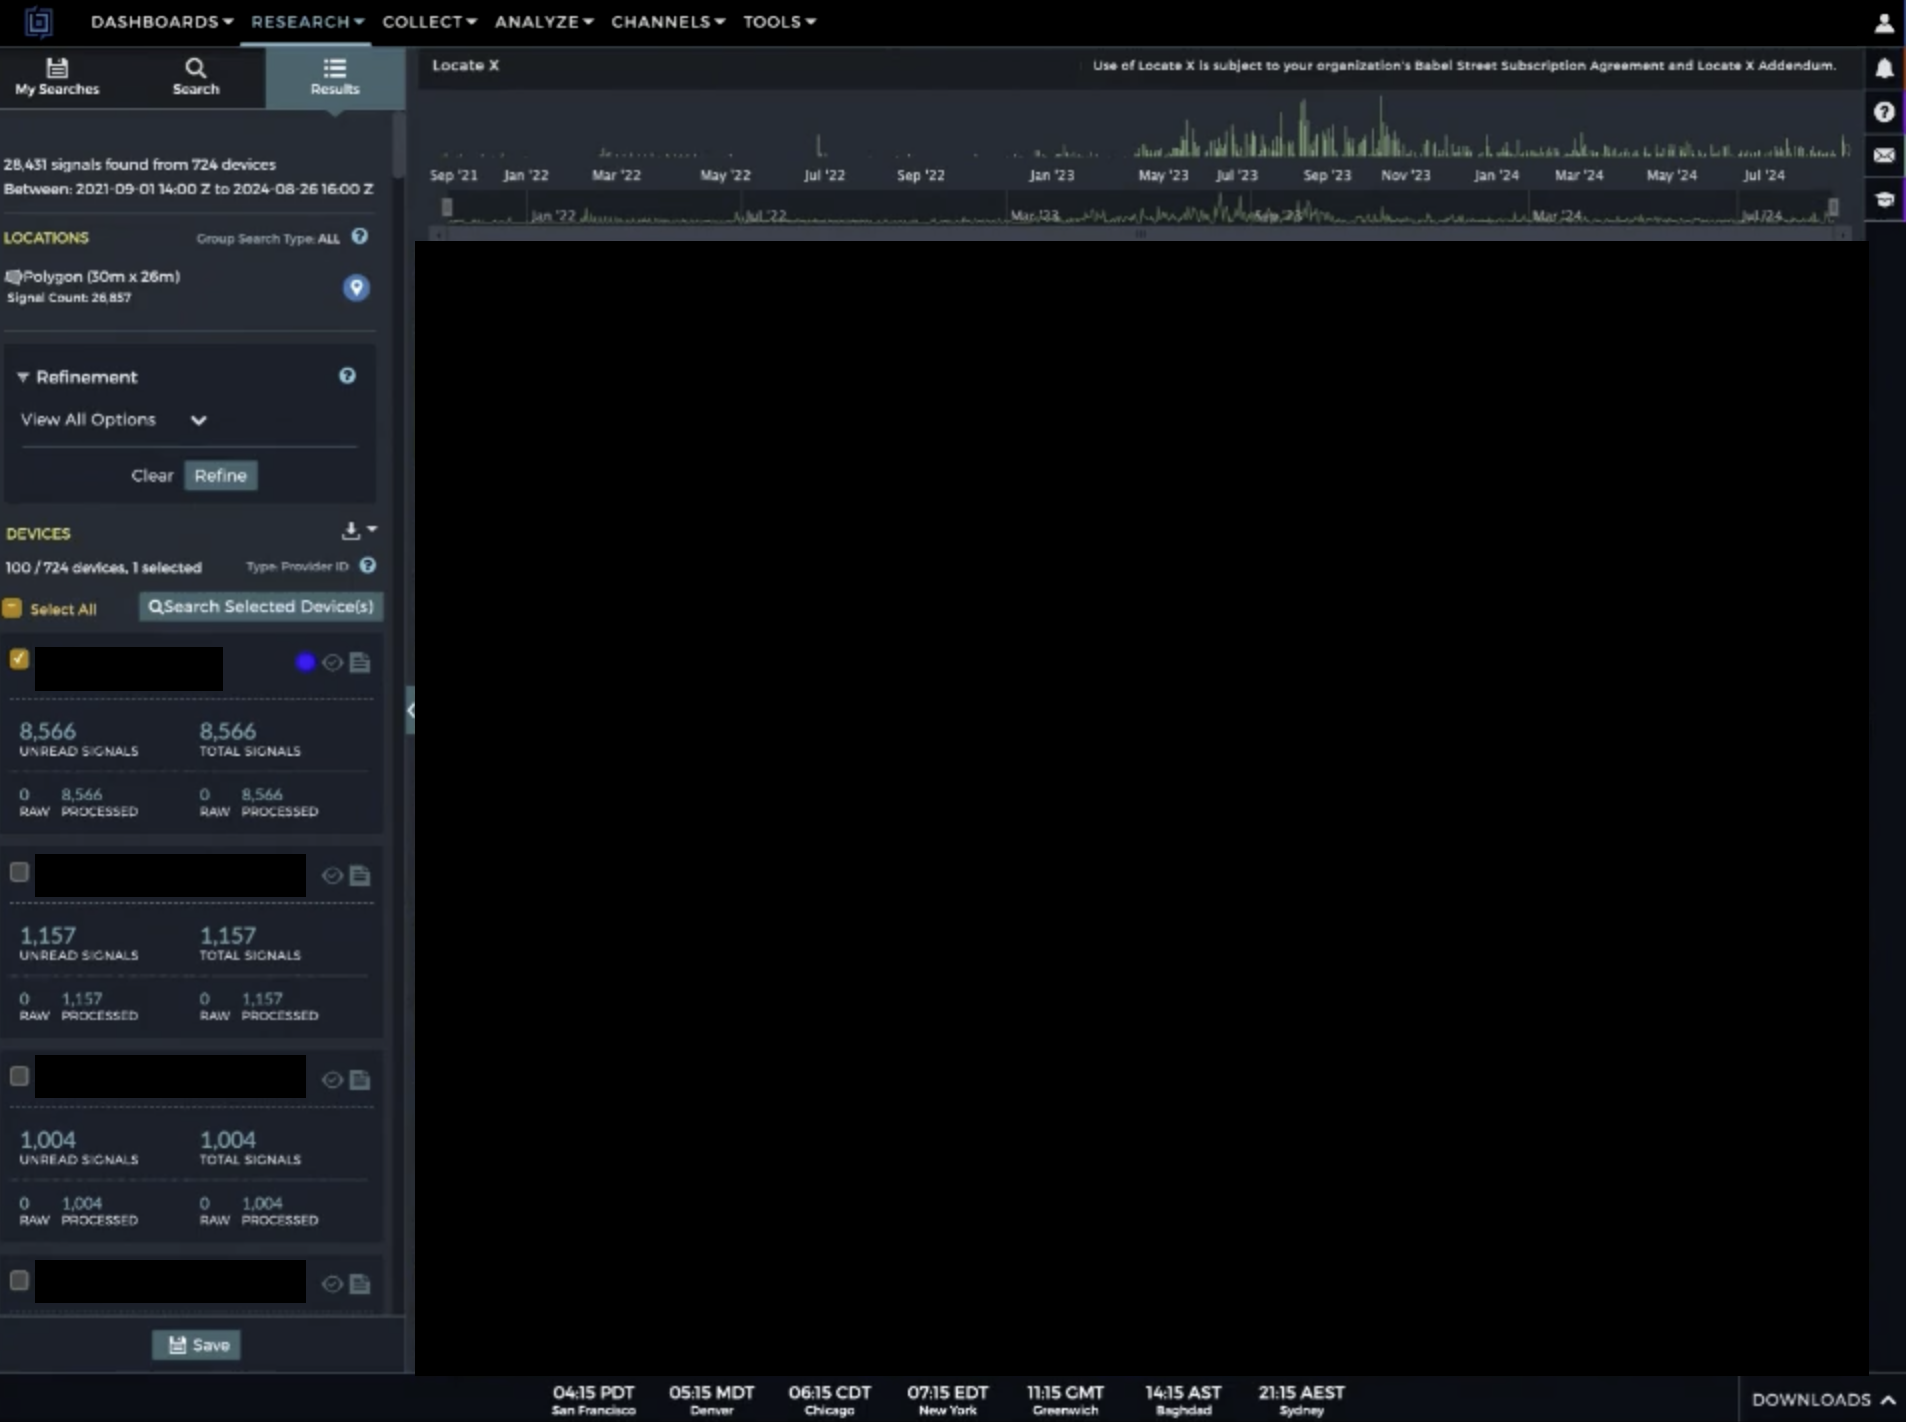Image resolution: width=1906 pixels, height=1422 pixels.
Task: Click the graduation cap training icon
Action: (1884, 200)
